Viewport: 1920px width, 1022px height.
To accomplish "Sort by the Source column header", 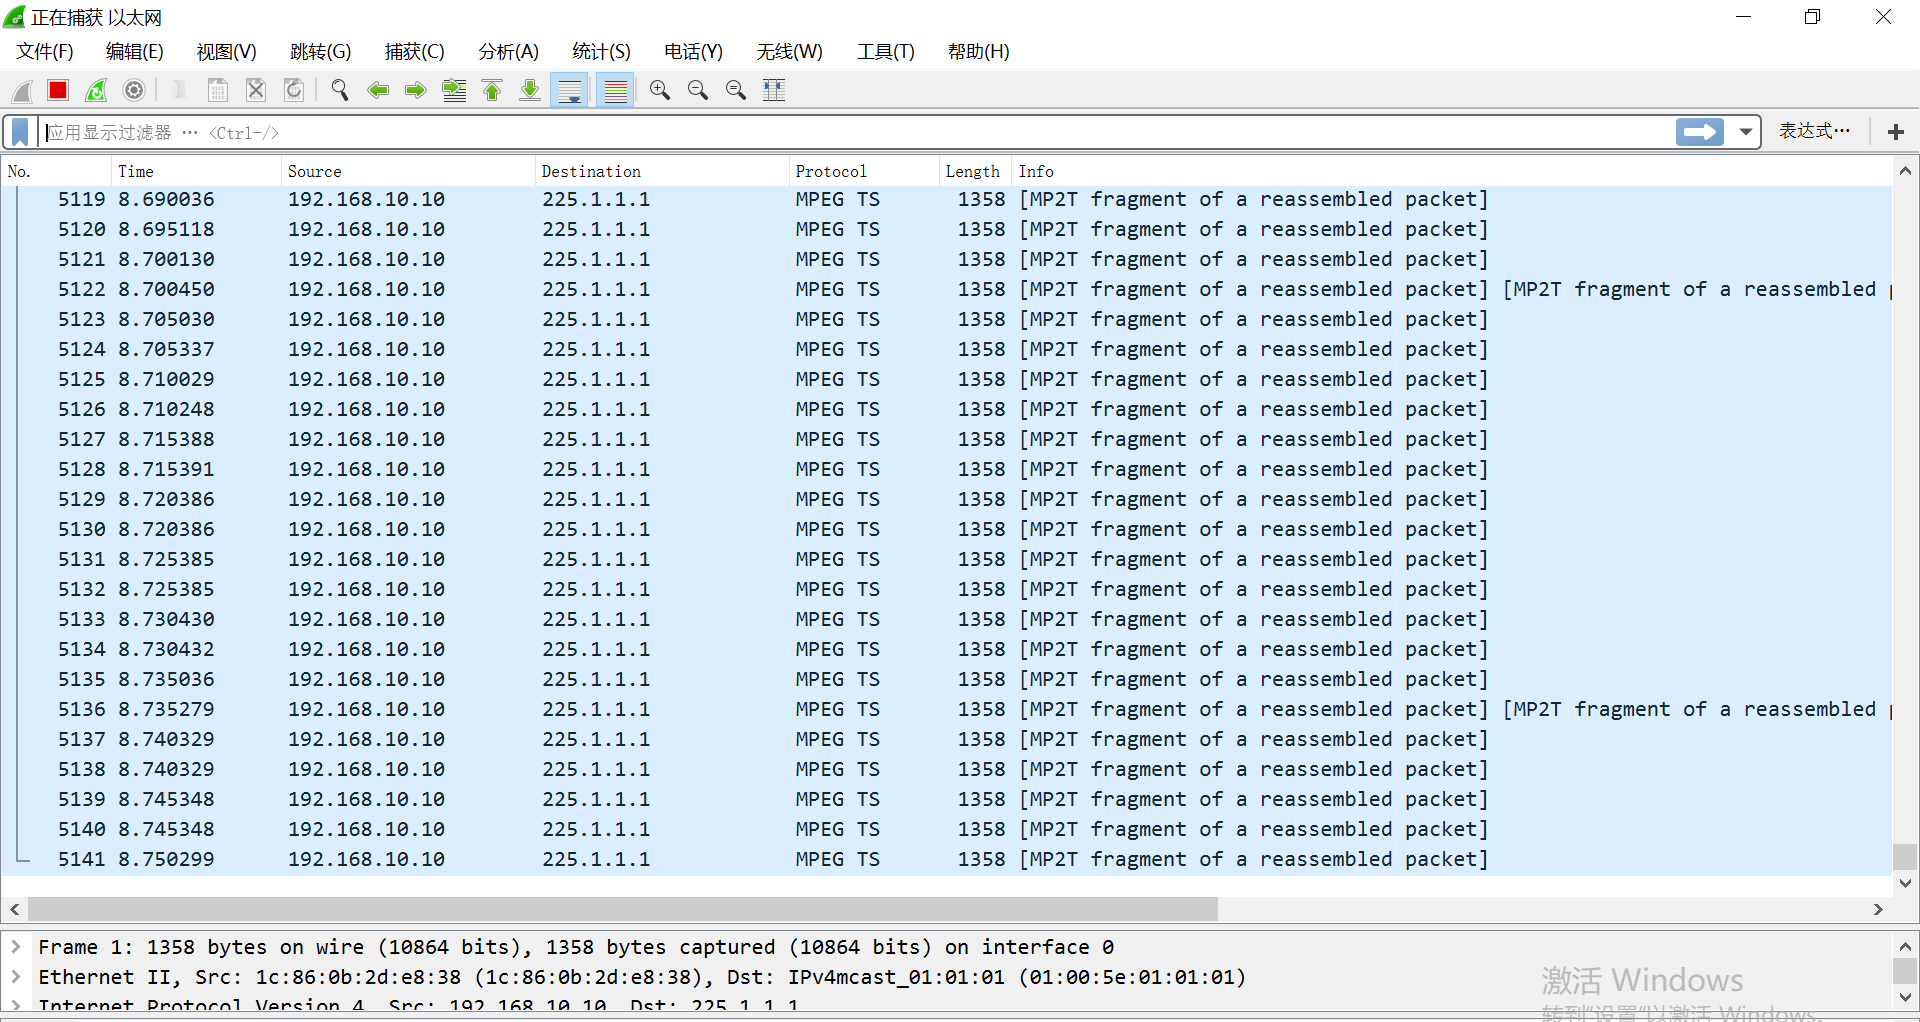I will [408, 171].
